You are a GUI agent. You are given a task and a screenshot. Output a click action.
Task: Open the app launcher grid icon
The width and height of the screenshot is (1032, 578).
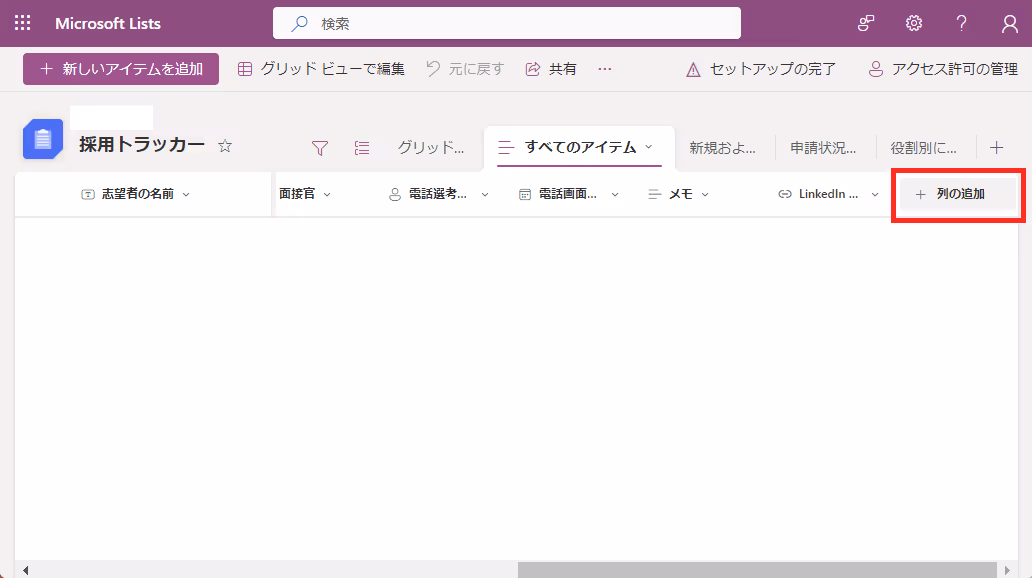point(22,23)
